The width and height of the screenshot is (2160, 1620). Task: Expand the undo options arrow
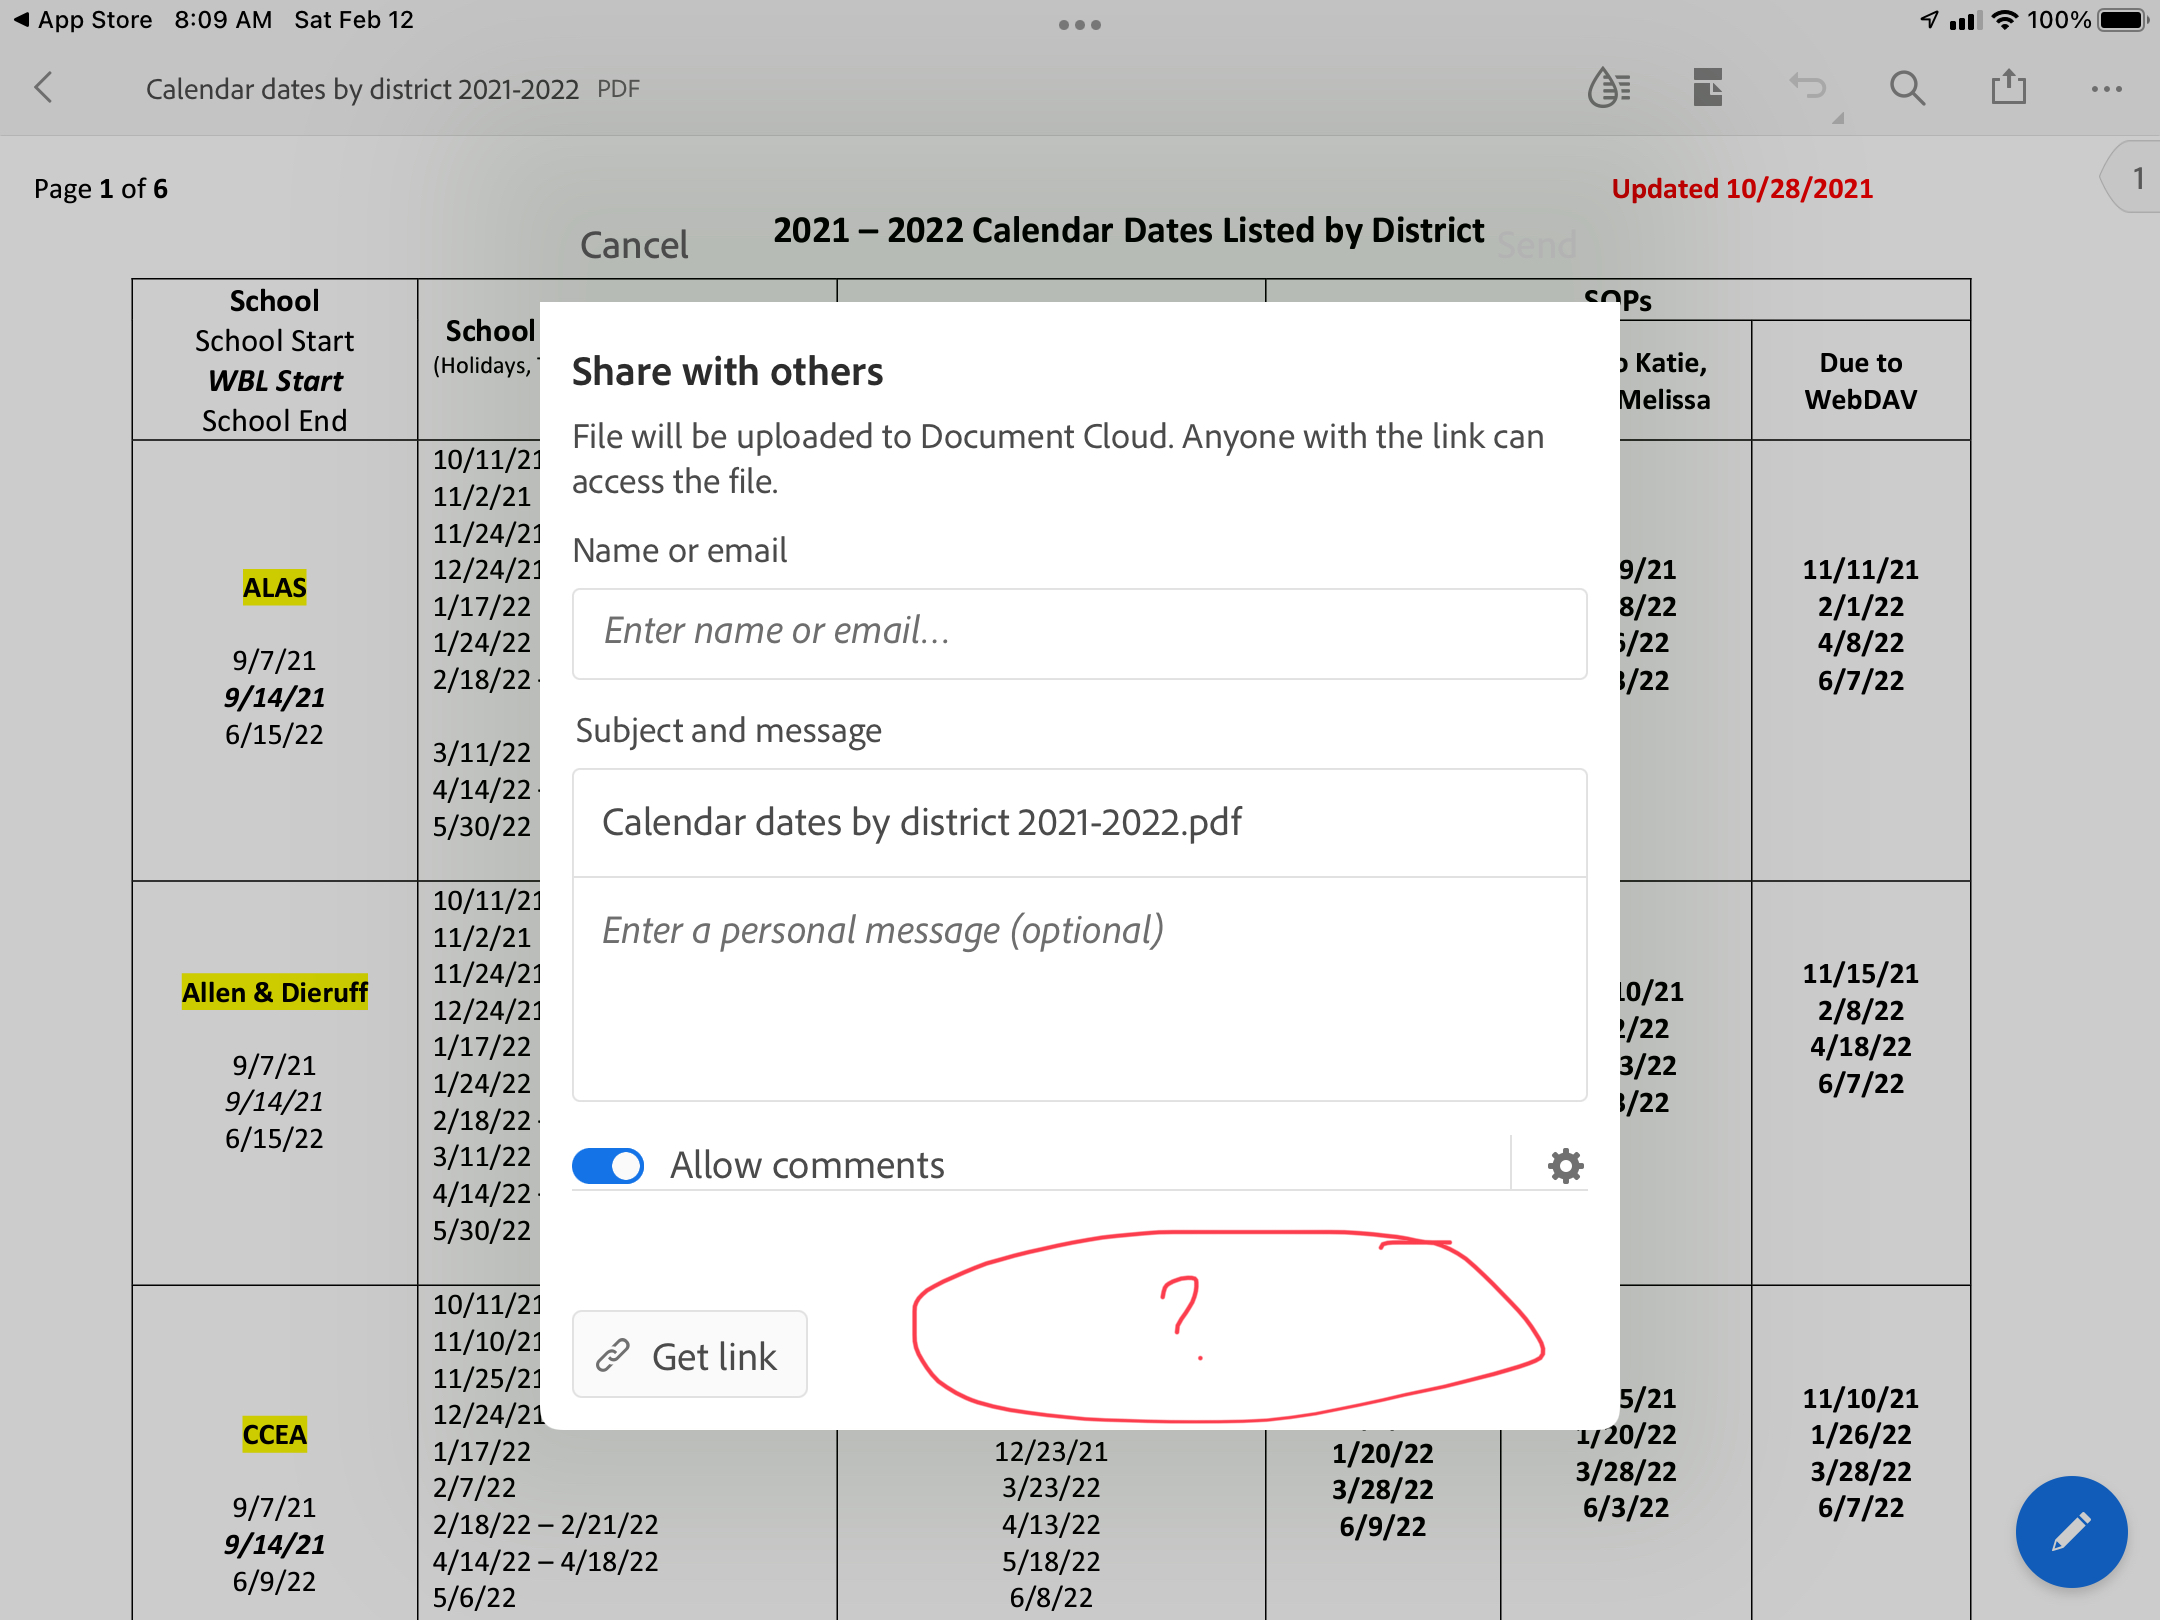click(1838, 116)
